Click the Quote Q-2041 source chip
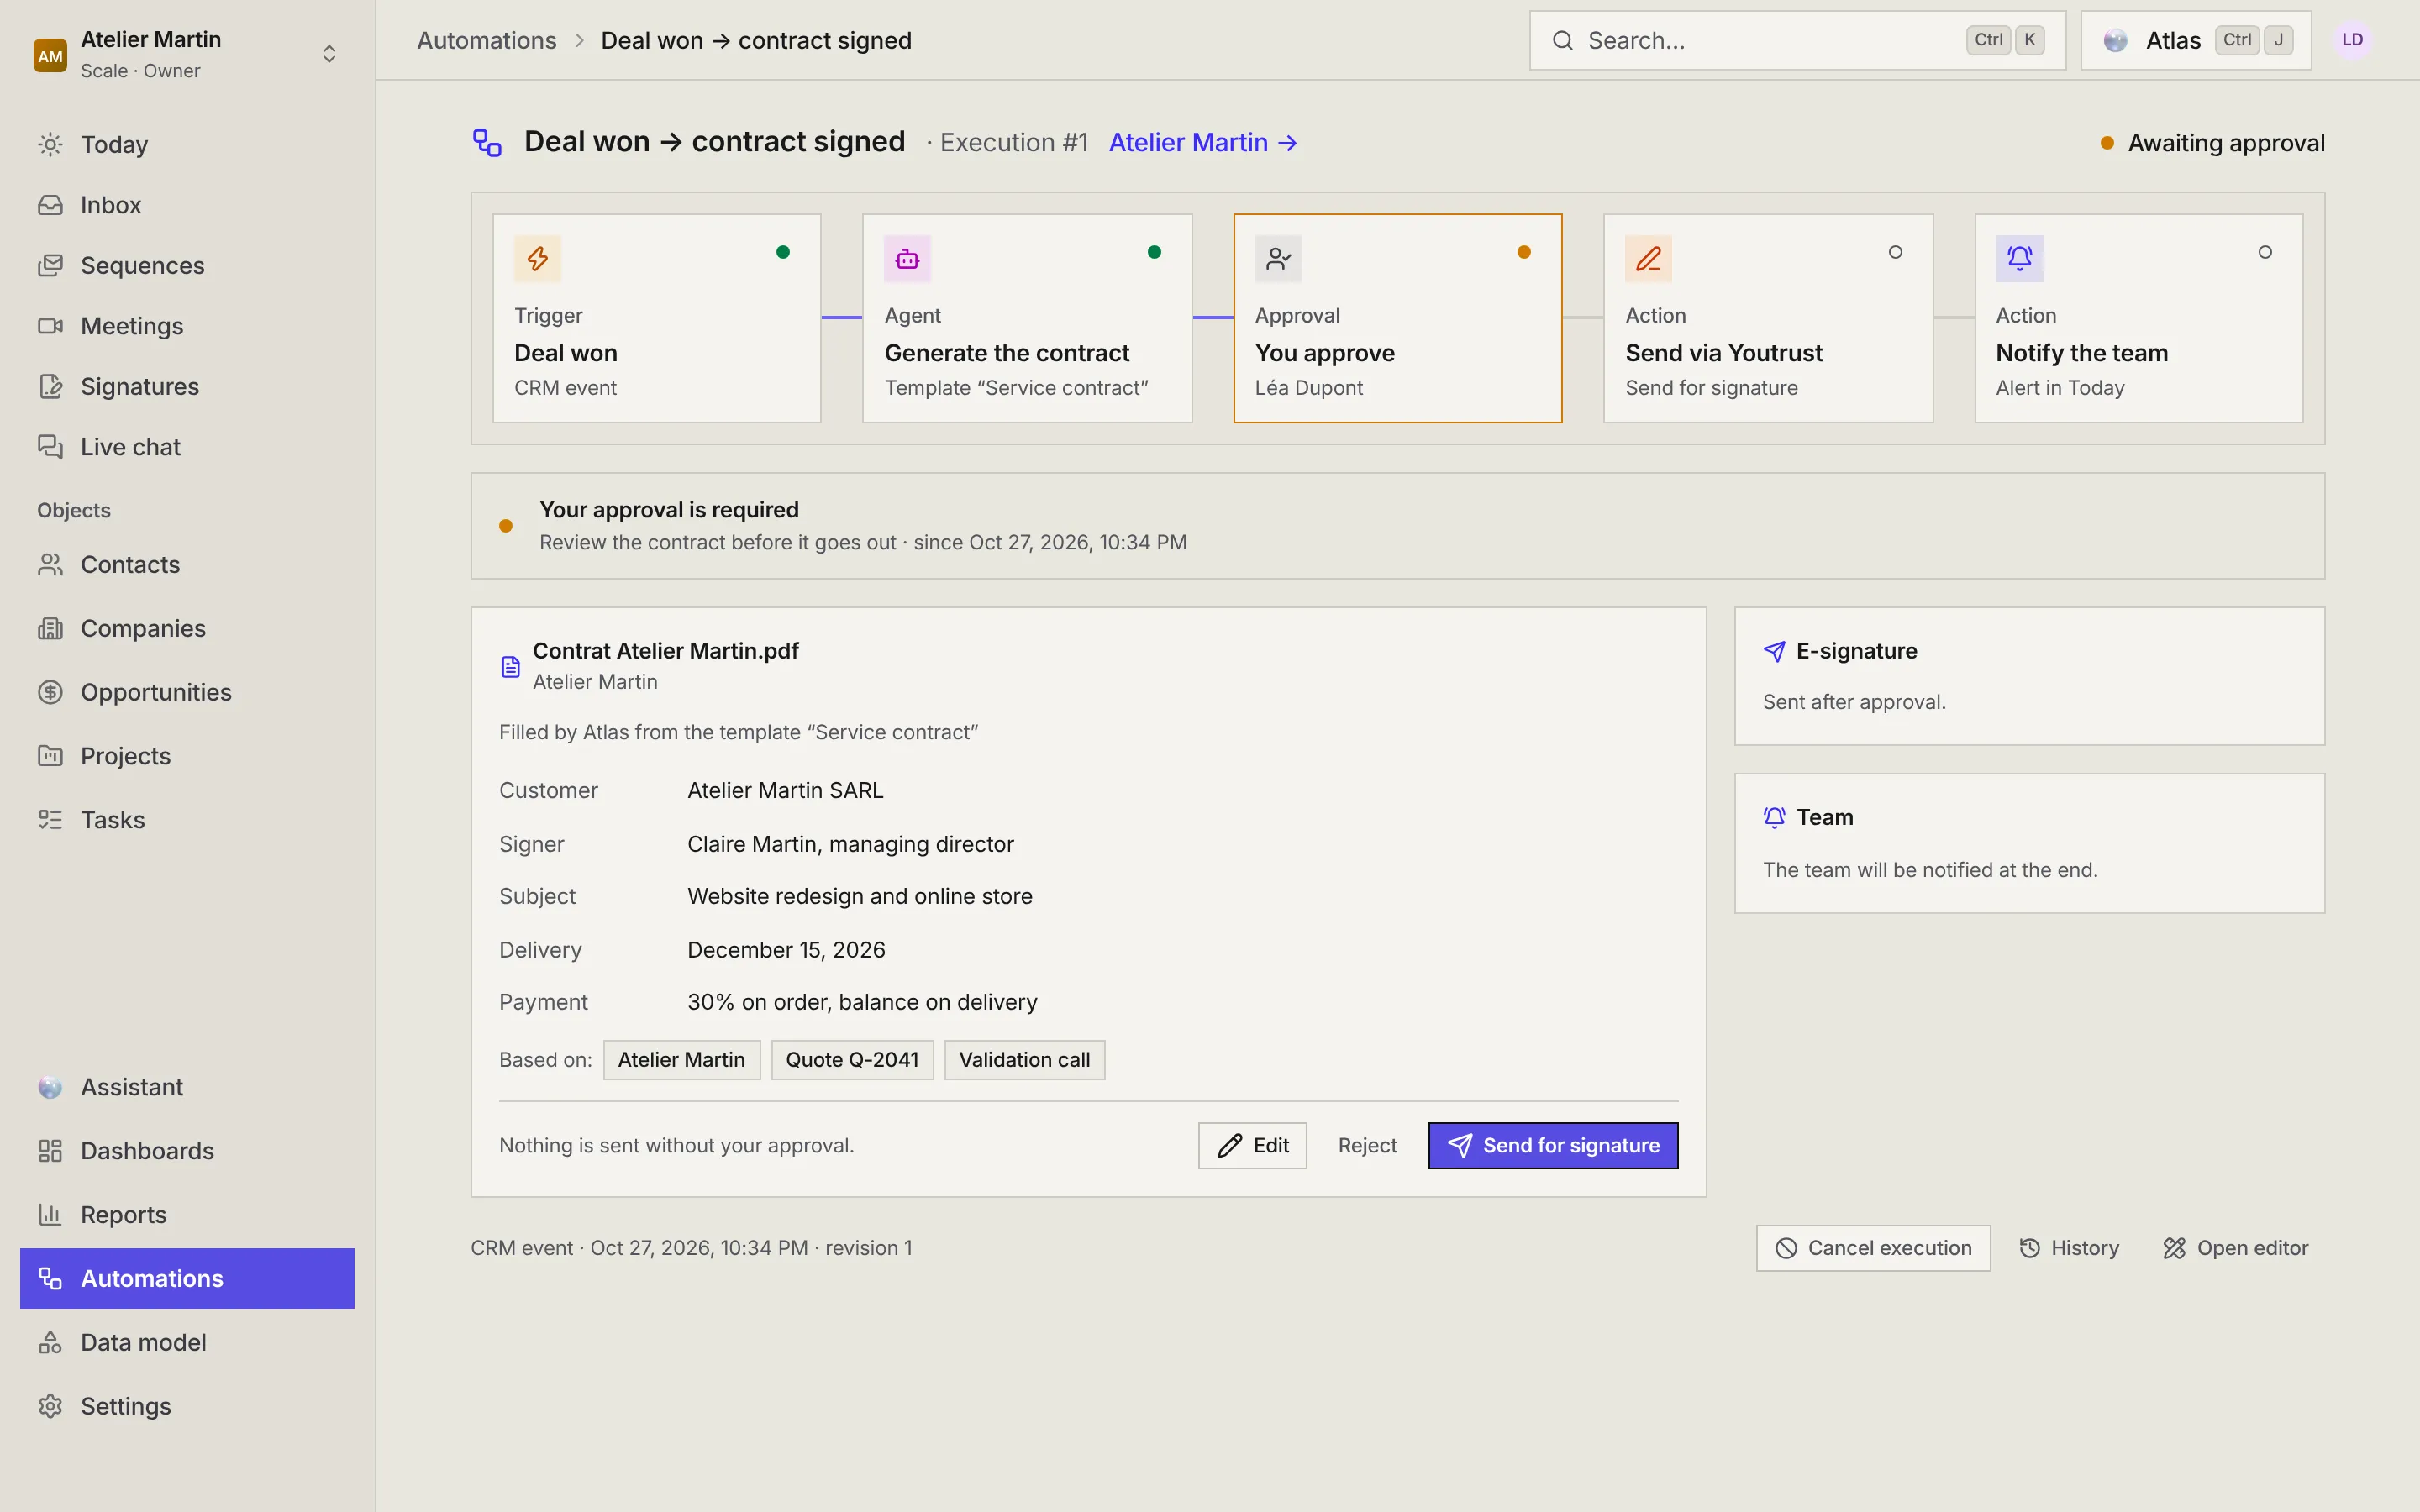 [x=852, y=1060]
